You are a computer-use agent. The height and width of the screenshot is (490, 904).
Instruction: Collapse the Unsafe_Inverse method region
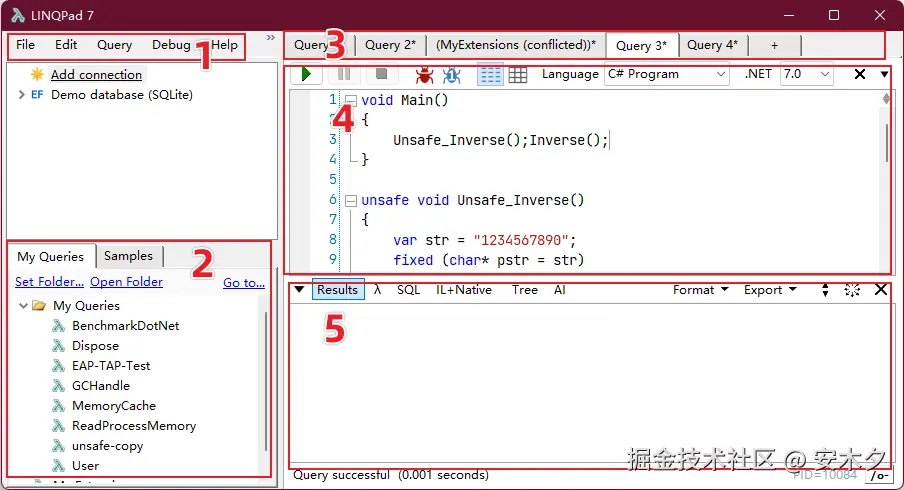point(351,201)
